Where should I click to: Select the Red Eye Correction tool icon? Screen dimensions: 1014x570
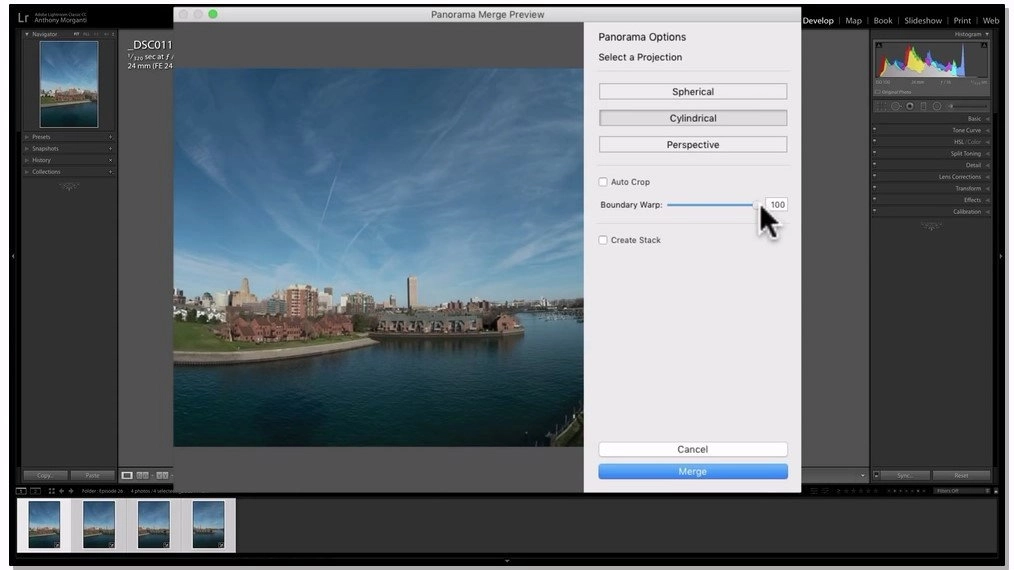tap(910, 106)
